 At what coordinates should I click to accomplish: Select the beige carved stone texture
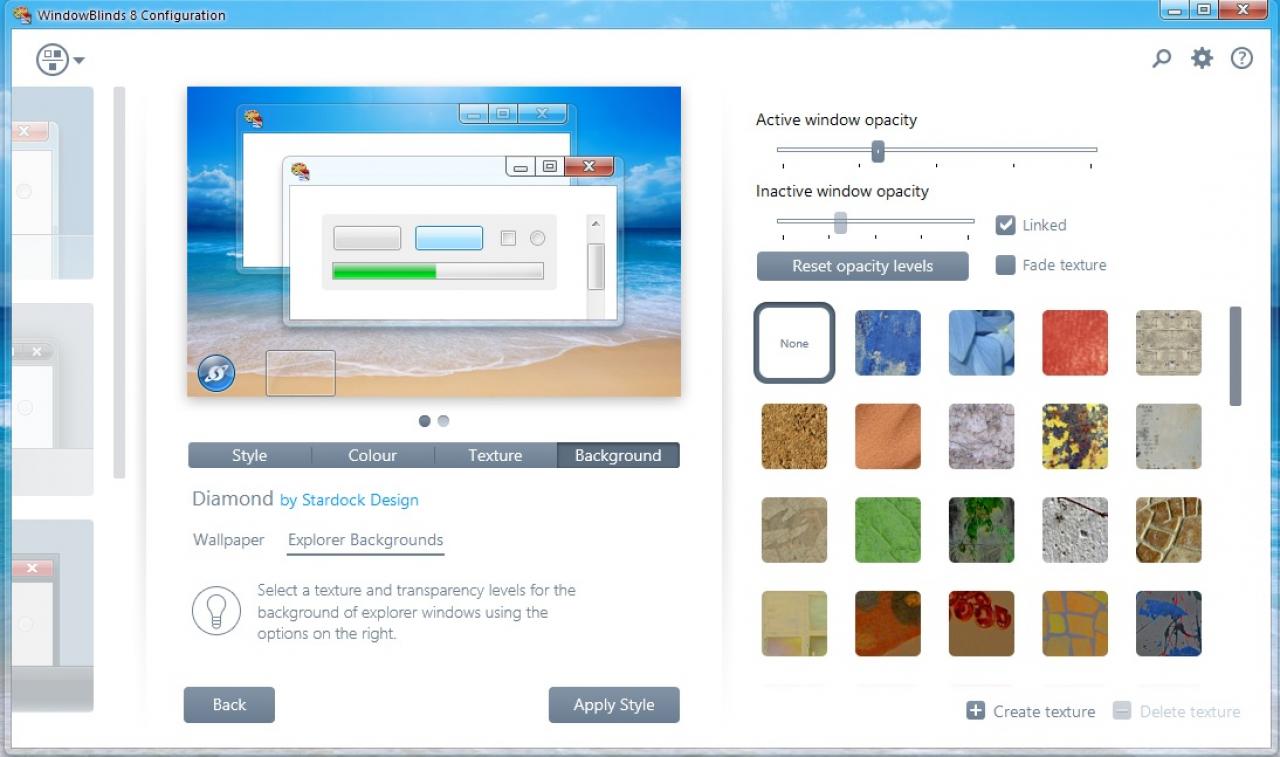coord(1169,343)
